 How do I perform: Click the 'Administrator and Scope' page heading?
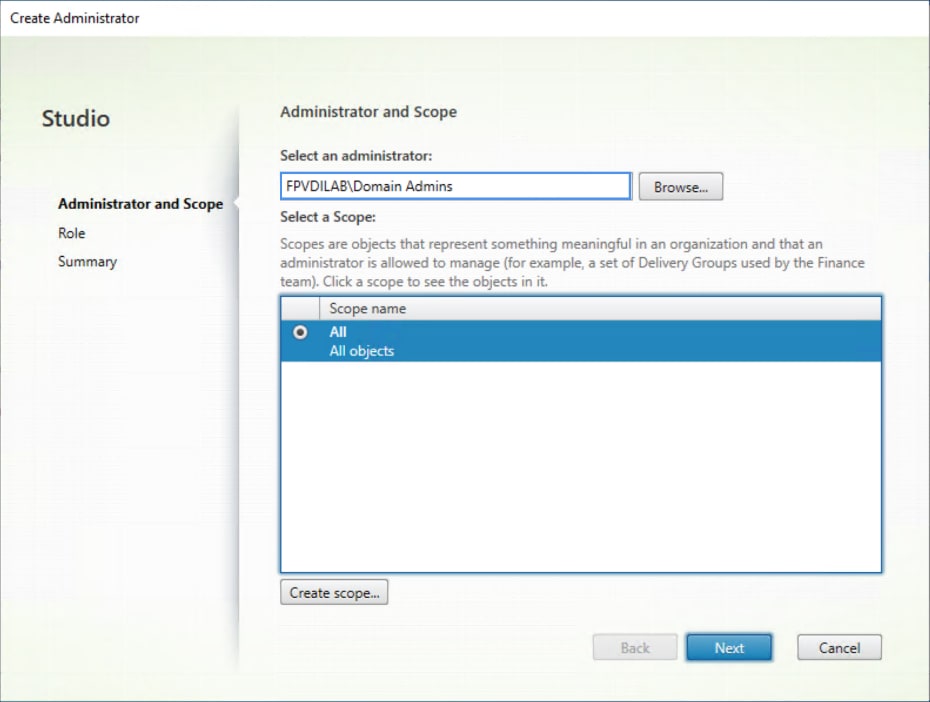coord(368,112)
